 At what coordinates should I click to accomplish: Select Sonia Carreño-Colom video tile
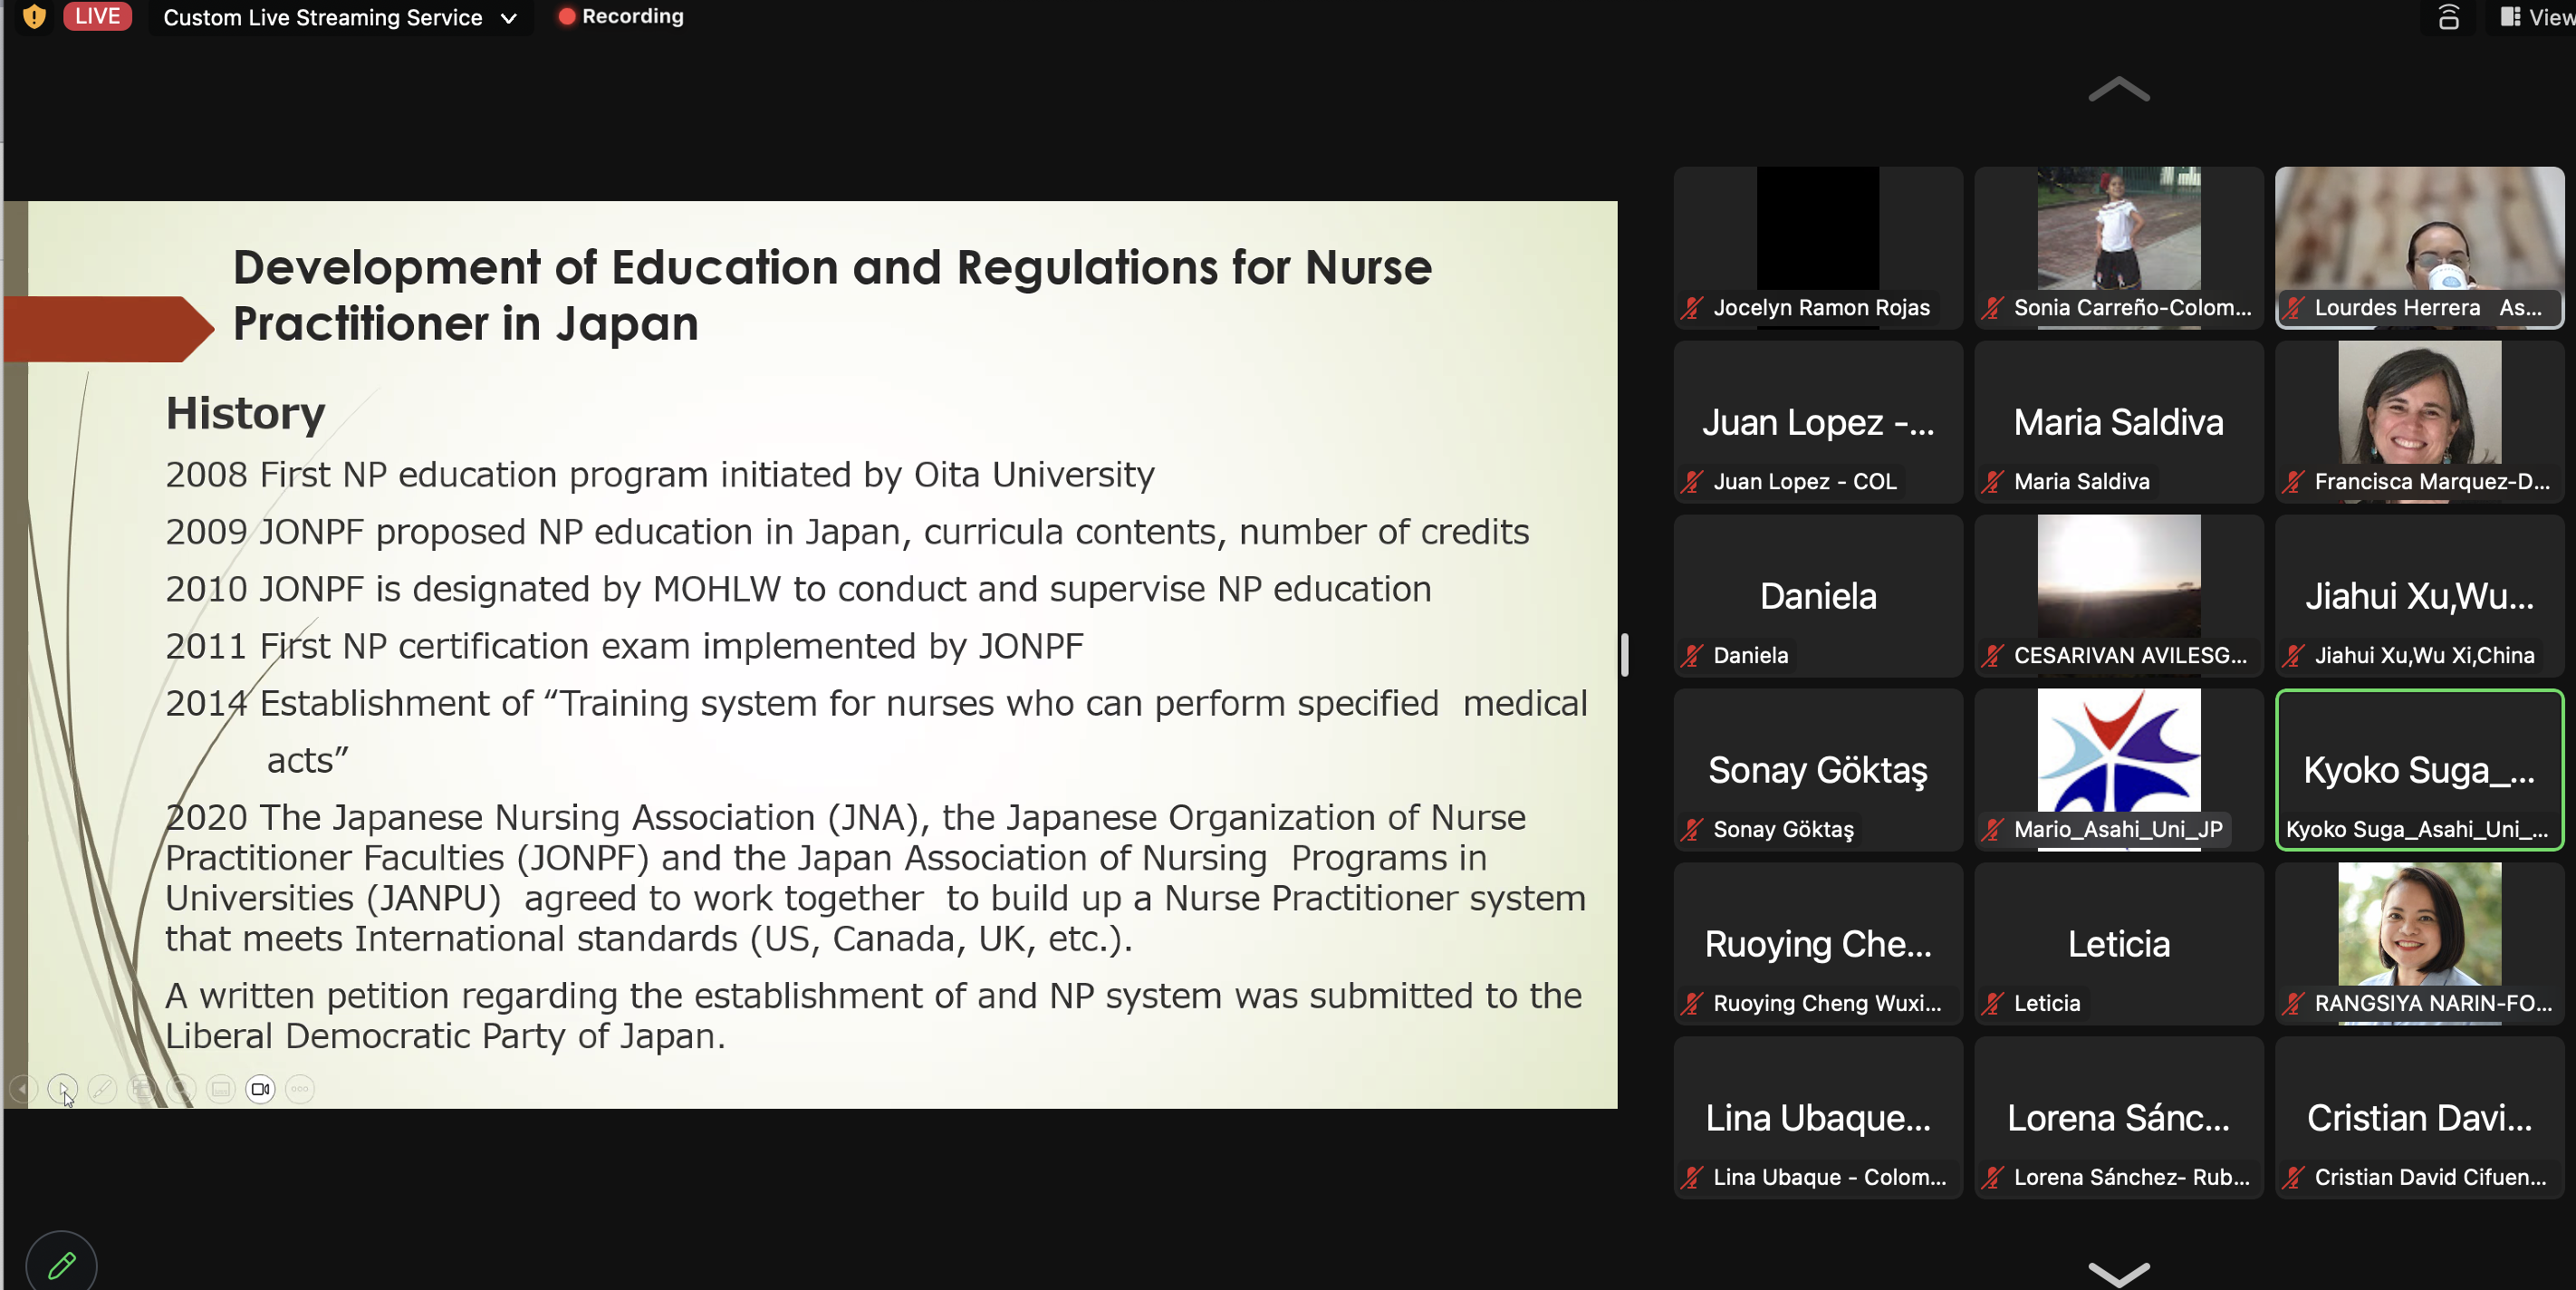point(2119,247)
